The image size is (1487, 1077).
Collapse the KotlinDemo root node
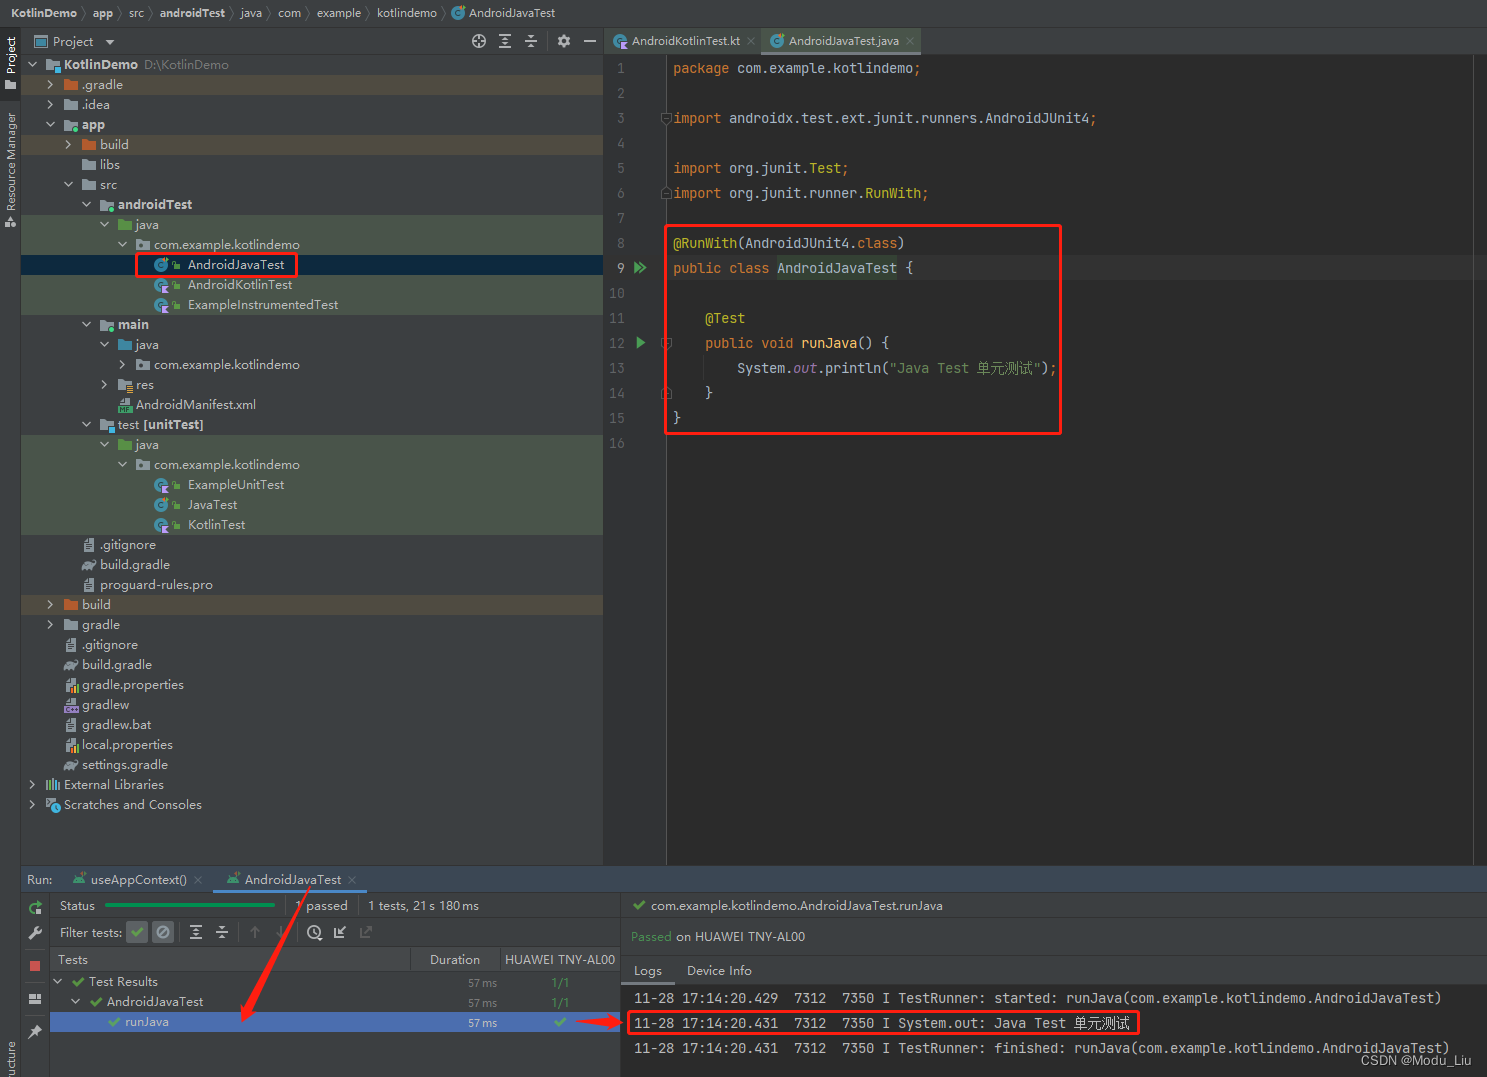click(x=33, y=64)
